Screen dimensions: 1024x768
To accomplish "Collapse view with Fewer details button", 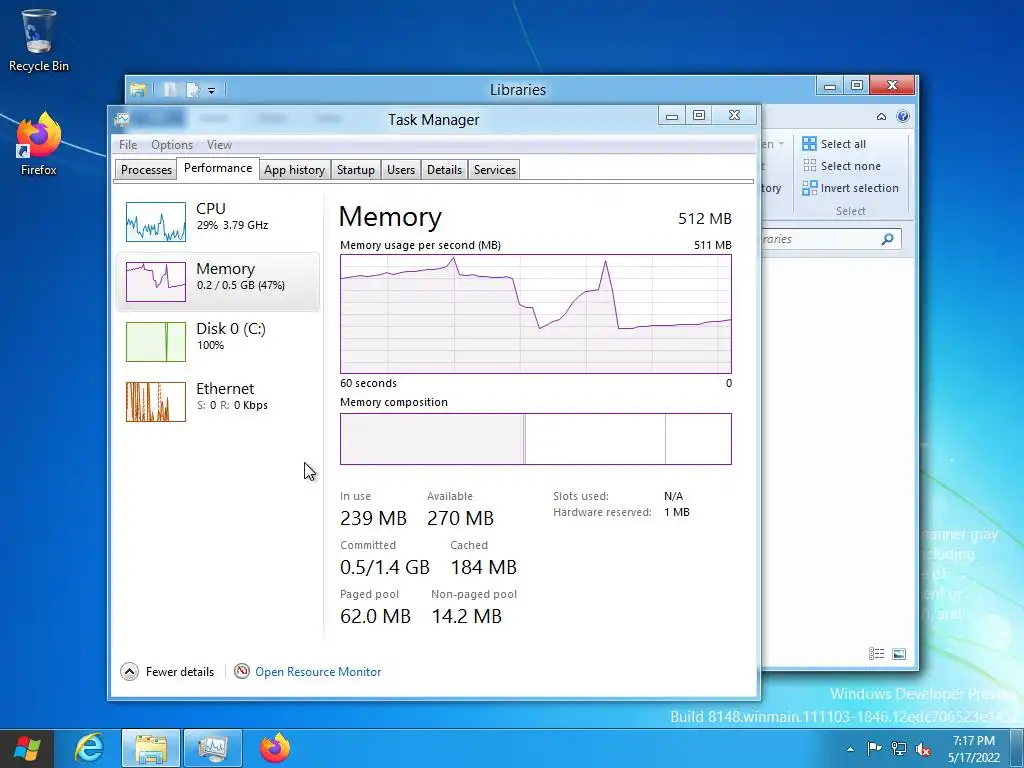I will (x=168, y=671).
